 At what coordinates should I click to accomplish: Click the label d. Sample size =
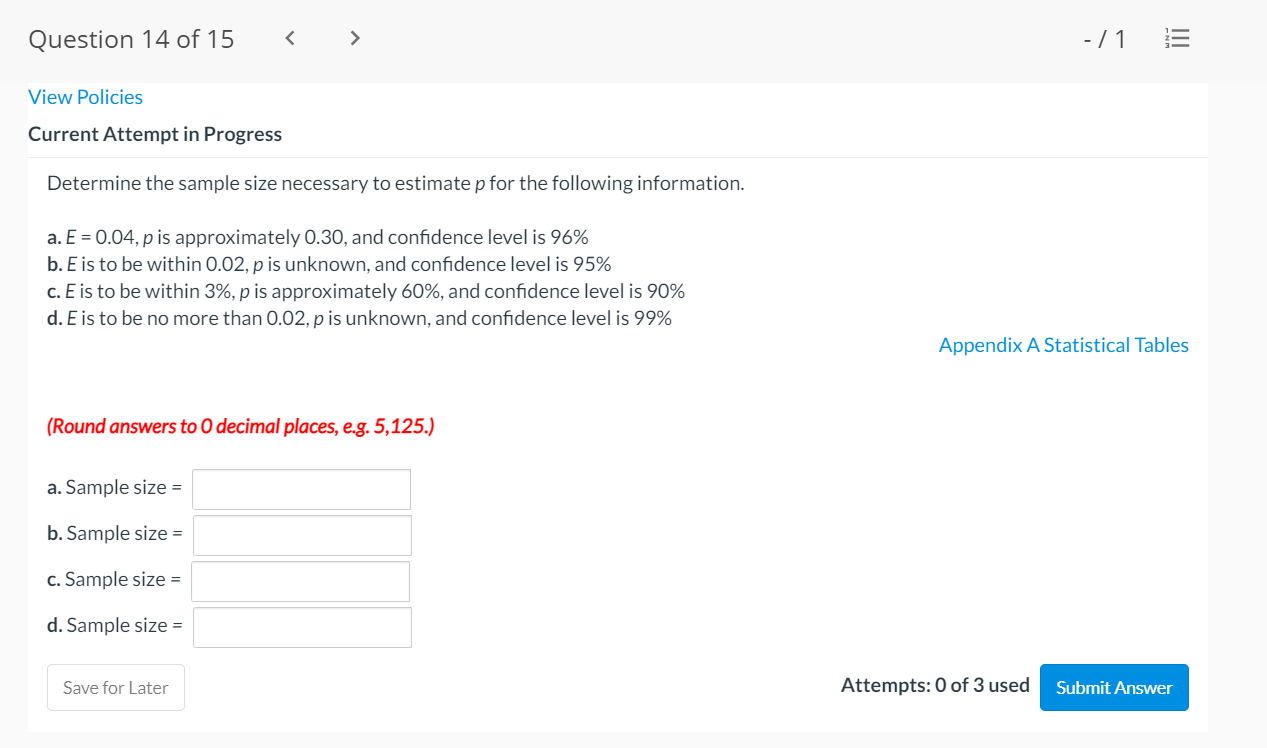click(115, 626)
